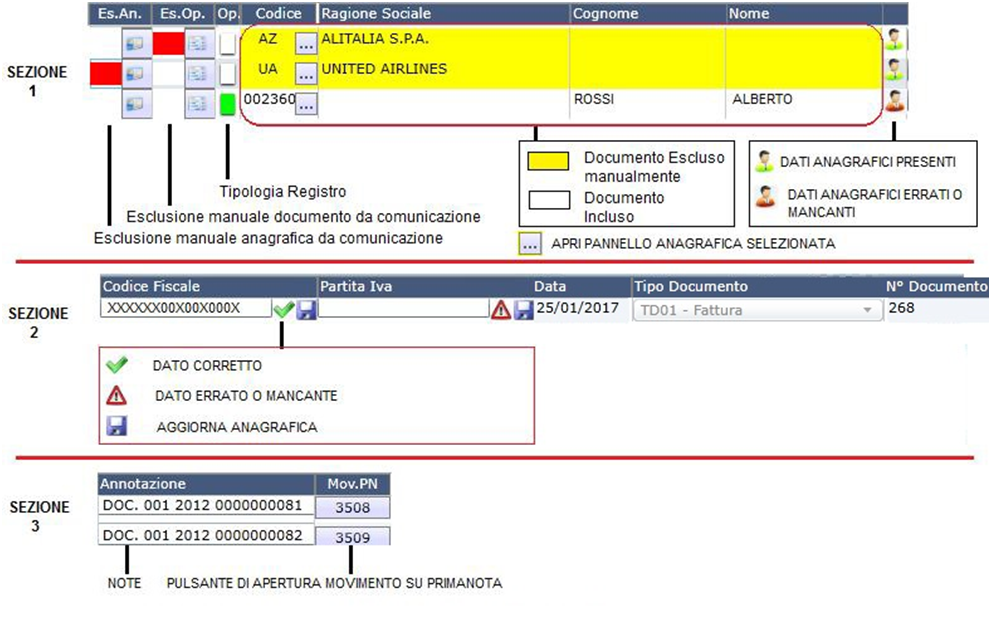Click the Op. column header

(228, 13)
